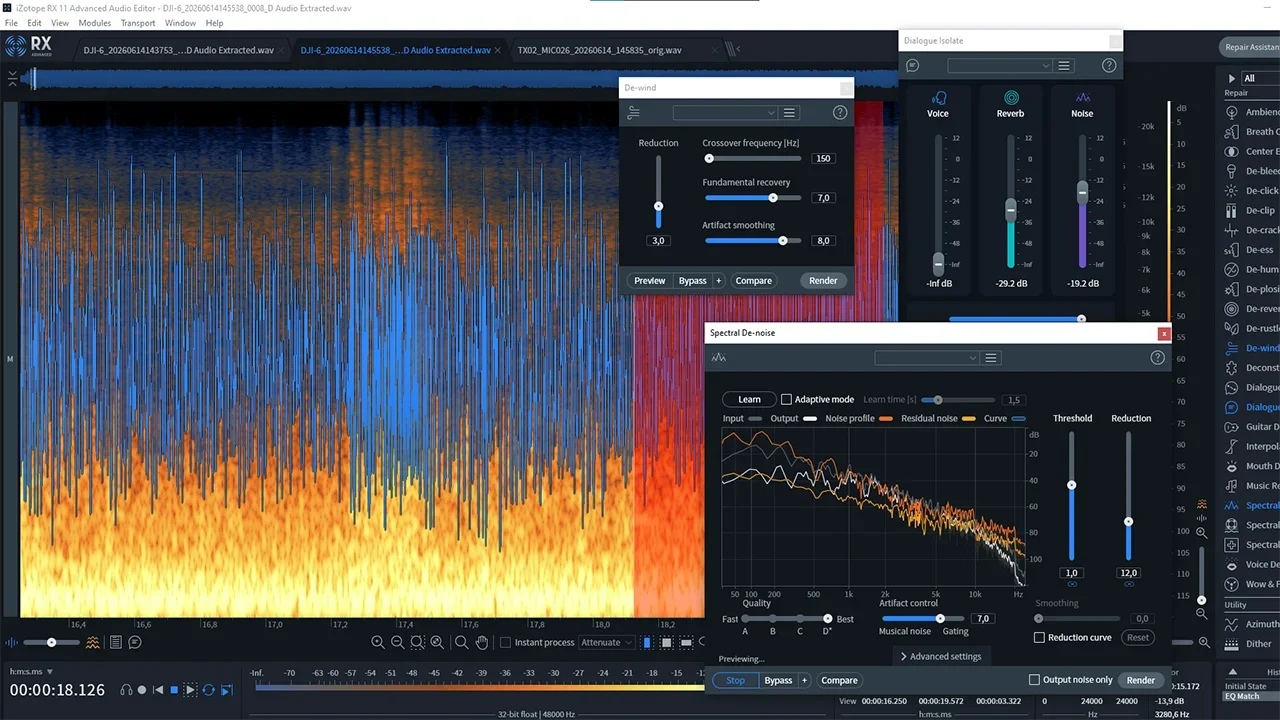Click the markers list icon below spectrogram

click(x=116, y=642)
